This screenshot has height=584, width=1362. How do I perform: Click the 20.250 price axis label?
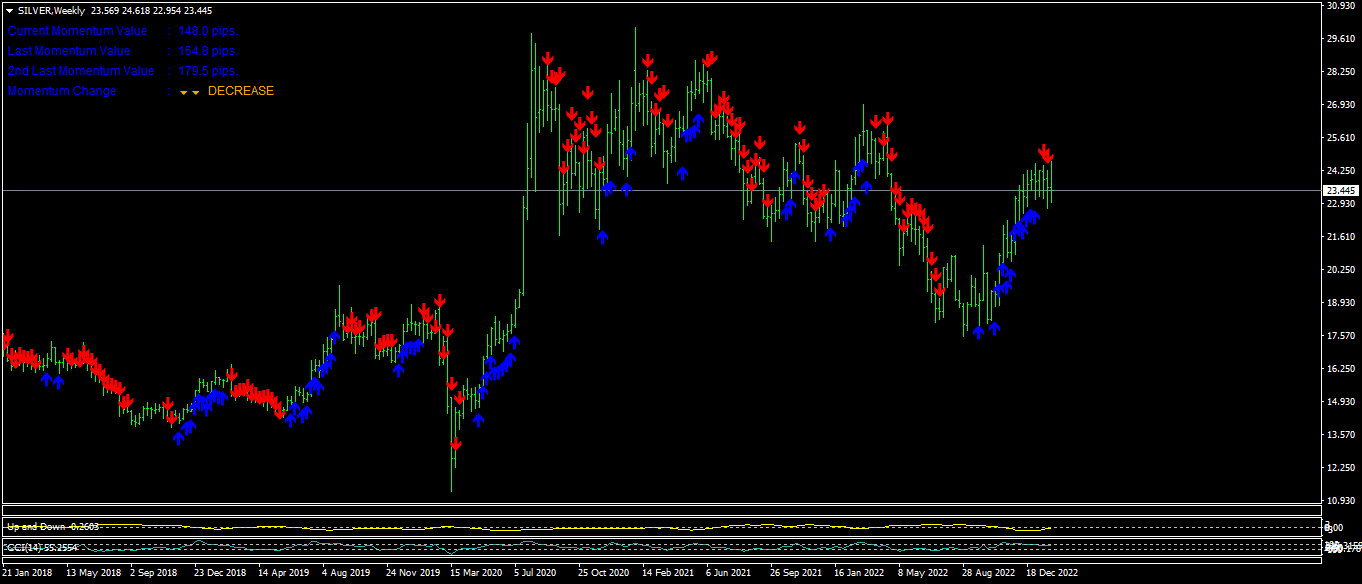click(1340, 270)
